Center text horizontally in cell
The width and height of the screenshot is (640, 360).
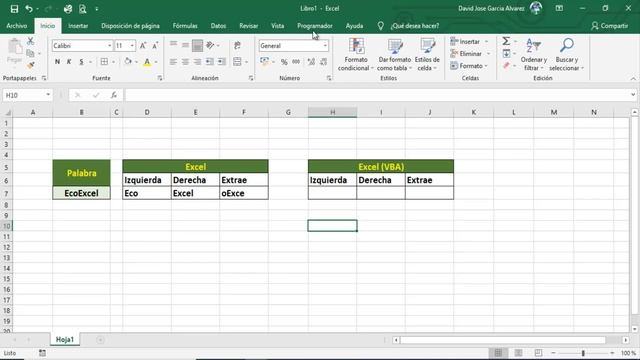click(185, 62)
